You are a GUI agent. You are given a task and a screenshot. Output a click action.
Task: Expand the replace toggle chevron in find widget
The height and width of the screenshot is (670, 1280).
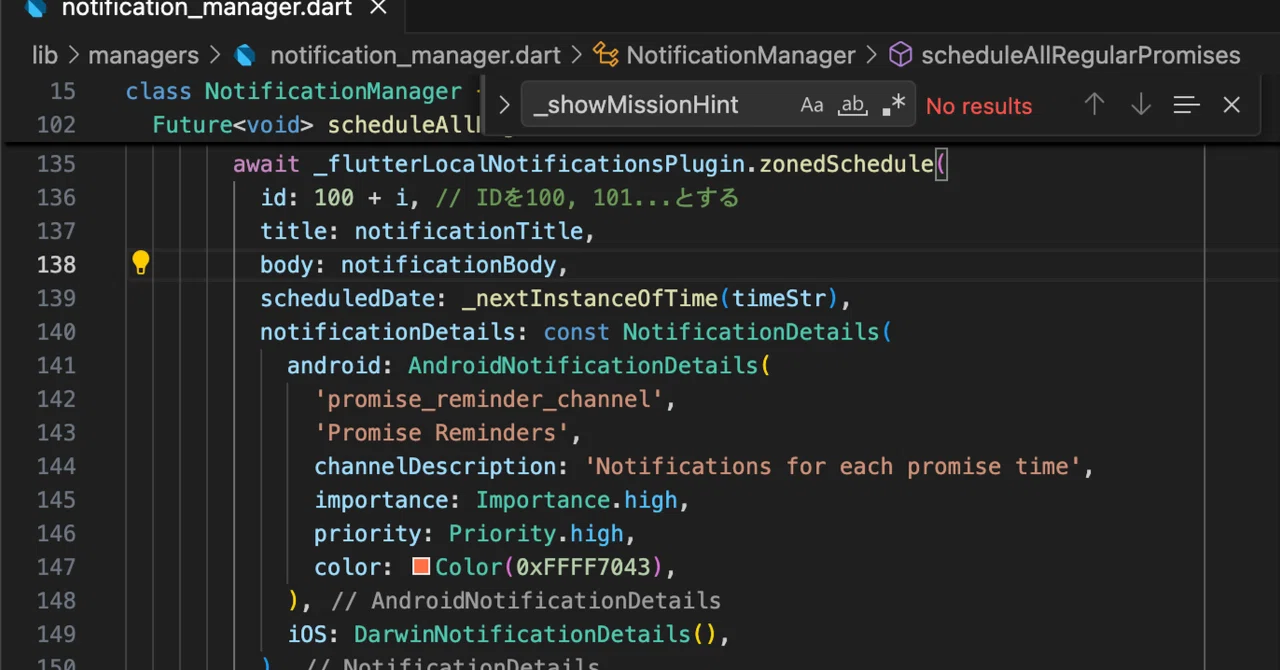tap(504, 105)
